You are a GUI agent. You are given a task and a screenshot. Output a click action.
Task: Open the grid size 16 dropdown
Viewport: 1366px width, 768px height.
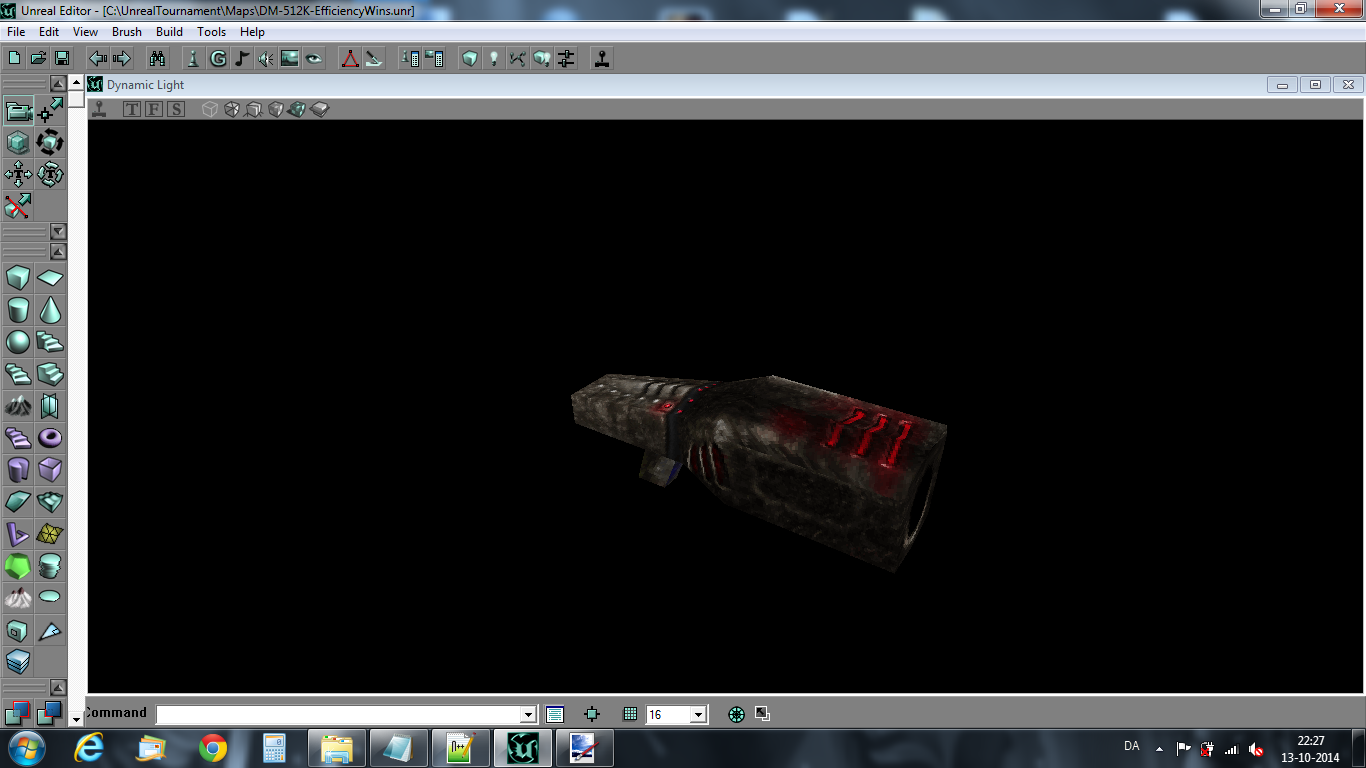(699, 714)
